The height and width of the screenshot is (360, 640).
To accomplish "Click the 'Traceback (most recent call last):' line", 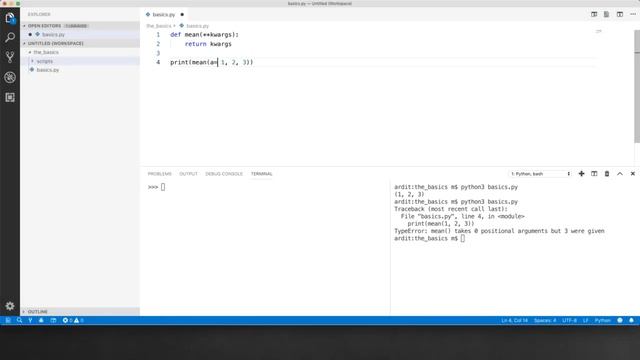I will click(x=451, y=209).
